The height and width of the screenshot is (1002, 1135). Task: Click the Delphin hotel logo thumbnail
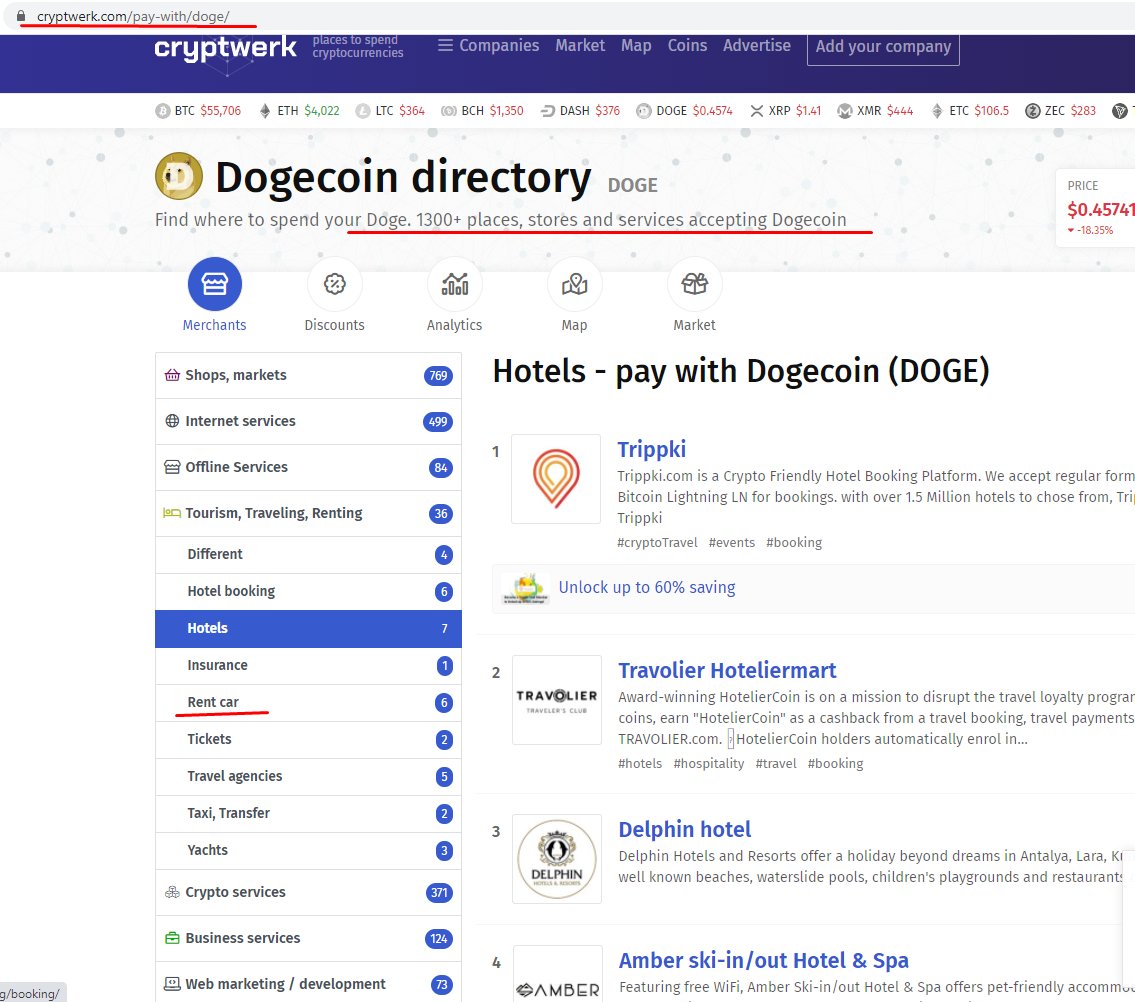(557, 859)
